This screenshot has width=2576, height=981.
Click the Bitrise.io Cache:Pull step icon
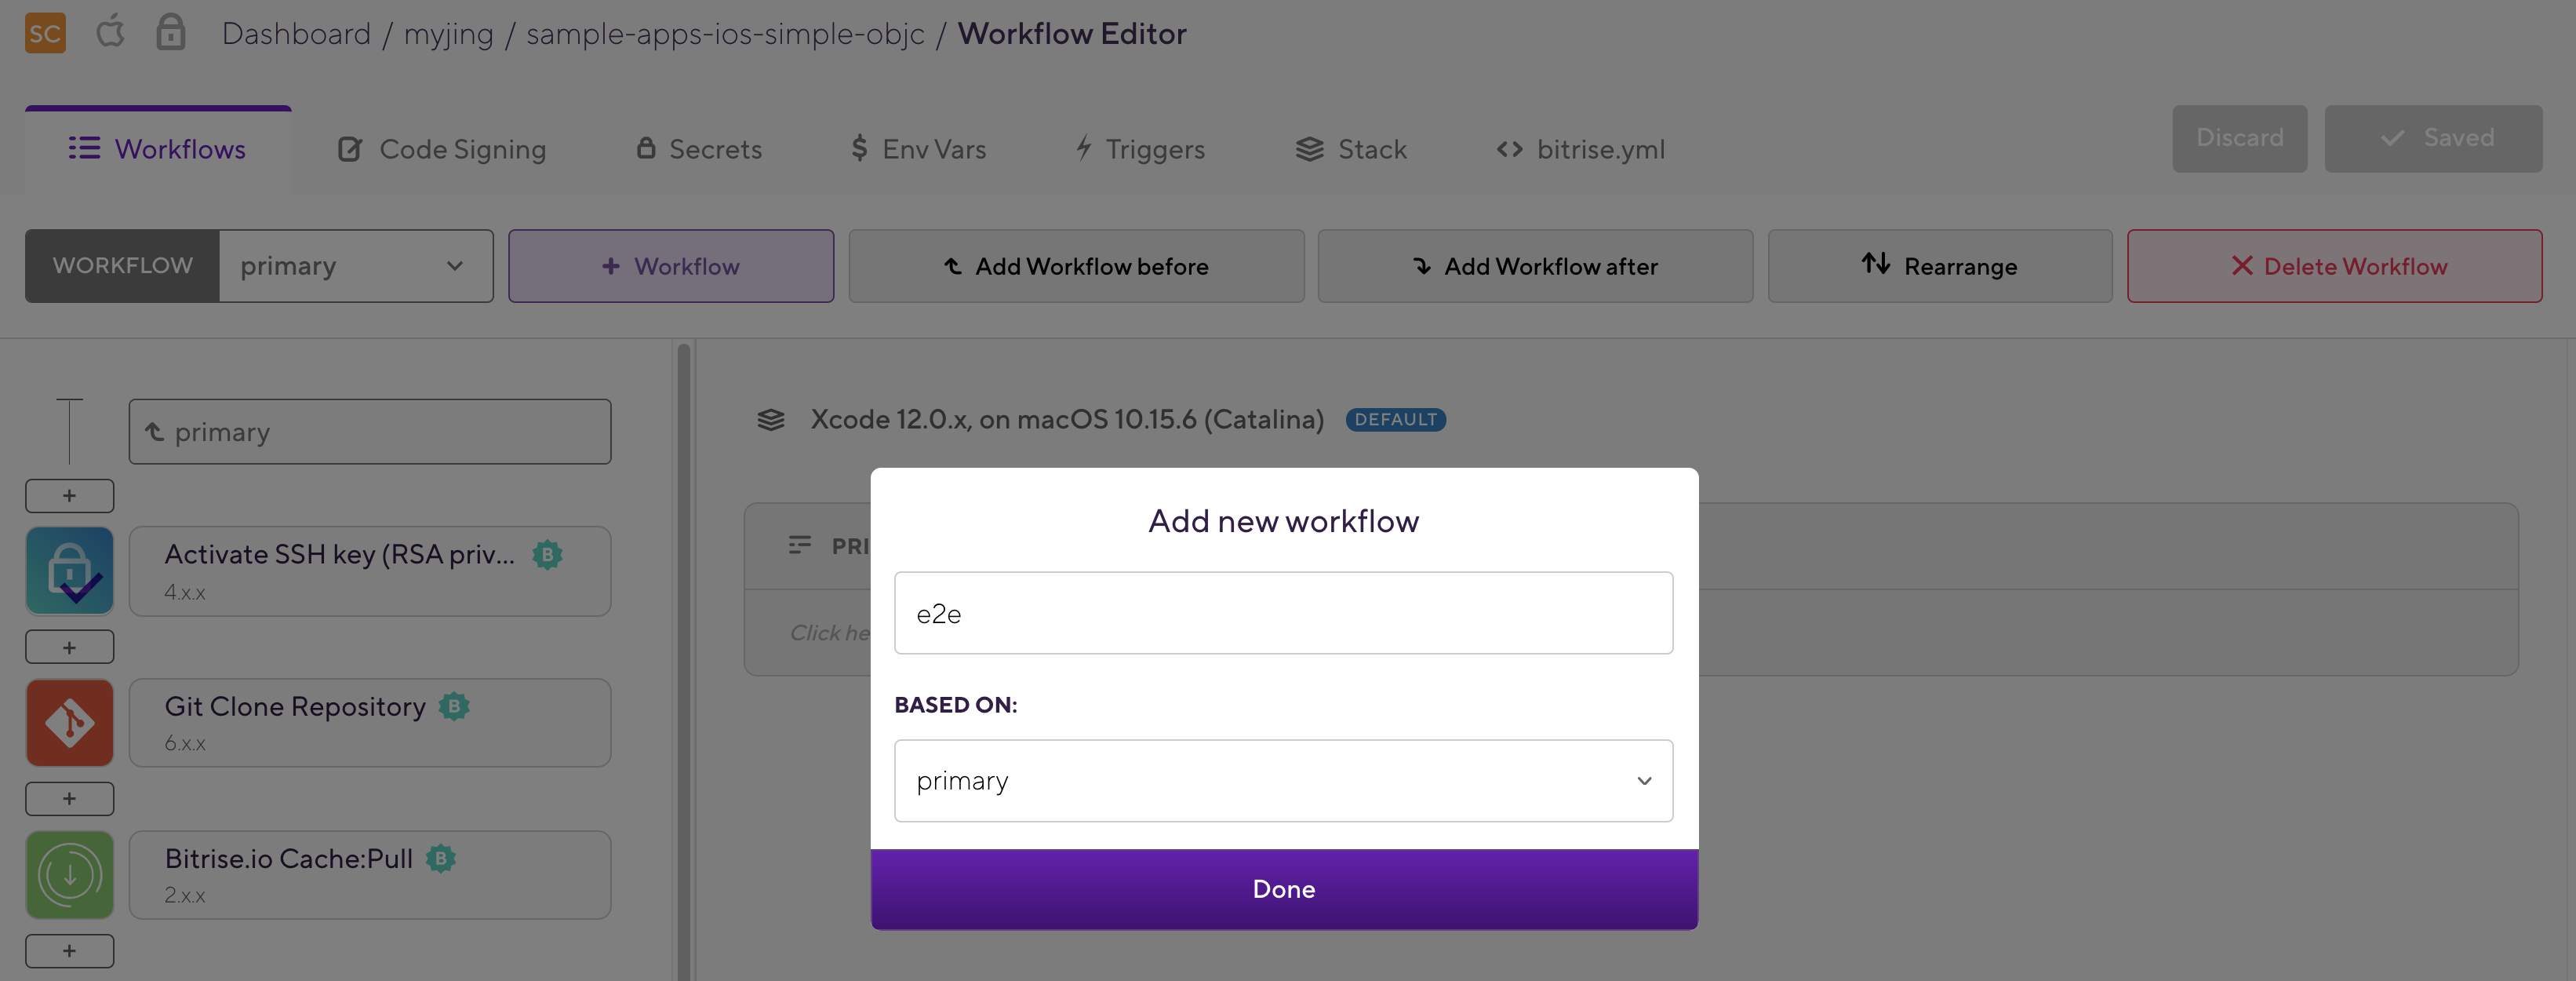[x=69, y=875]
